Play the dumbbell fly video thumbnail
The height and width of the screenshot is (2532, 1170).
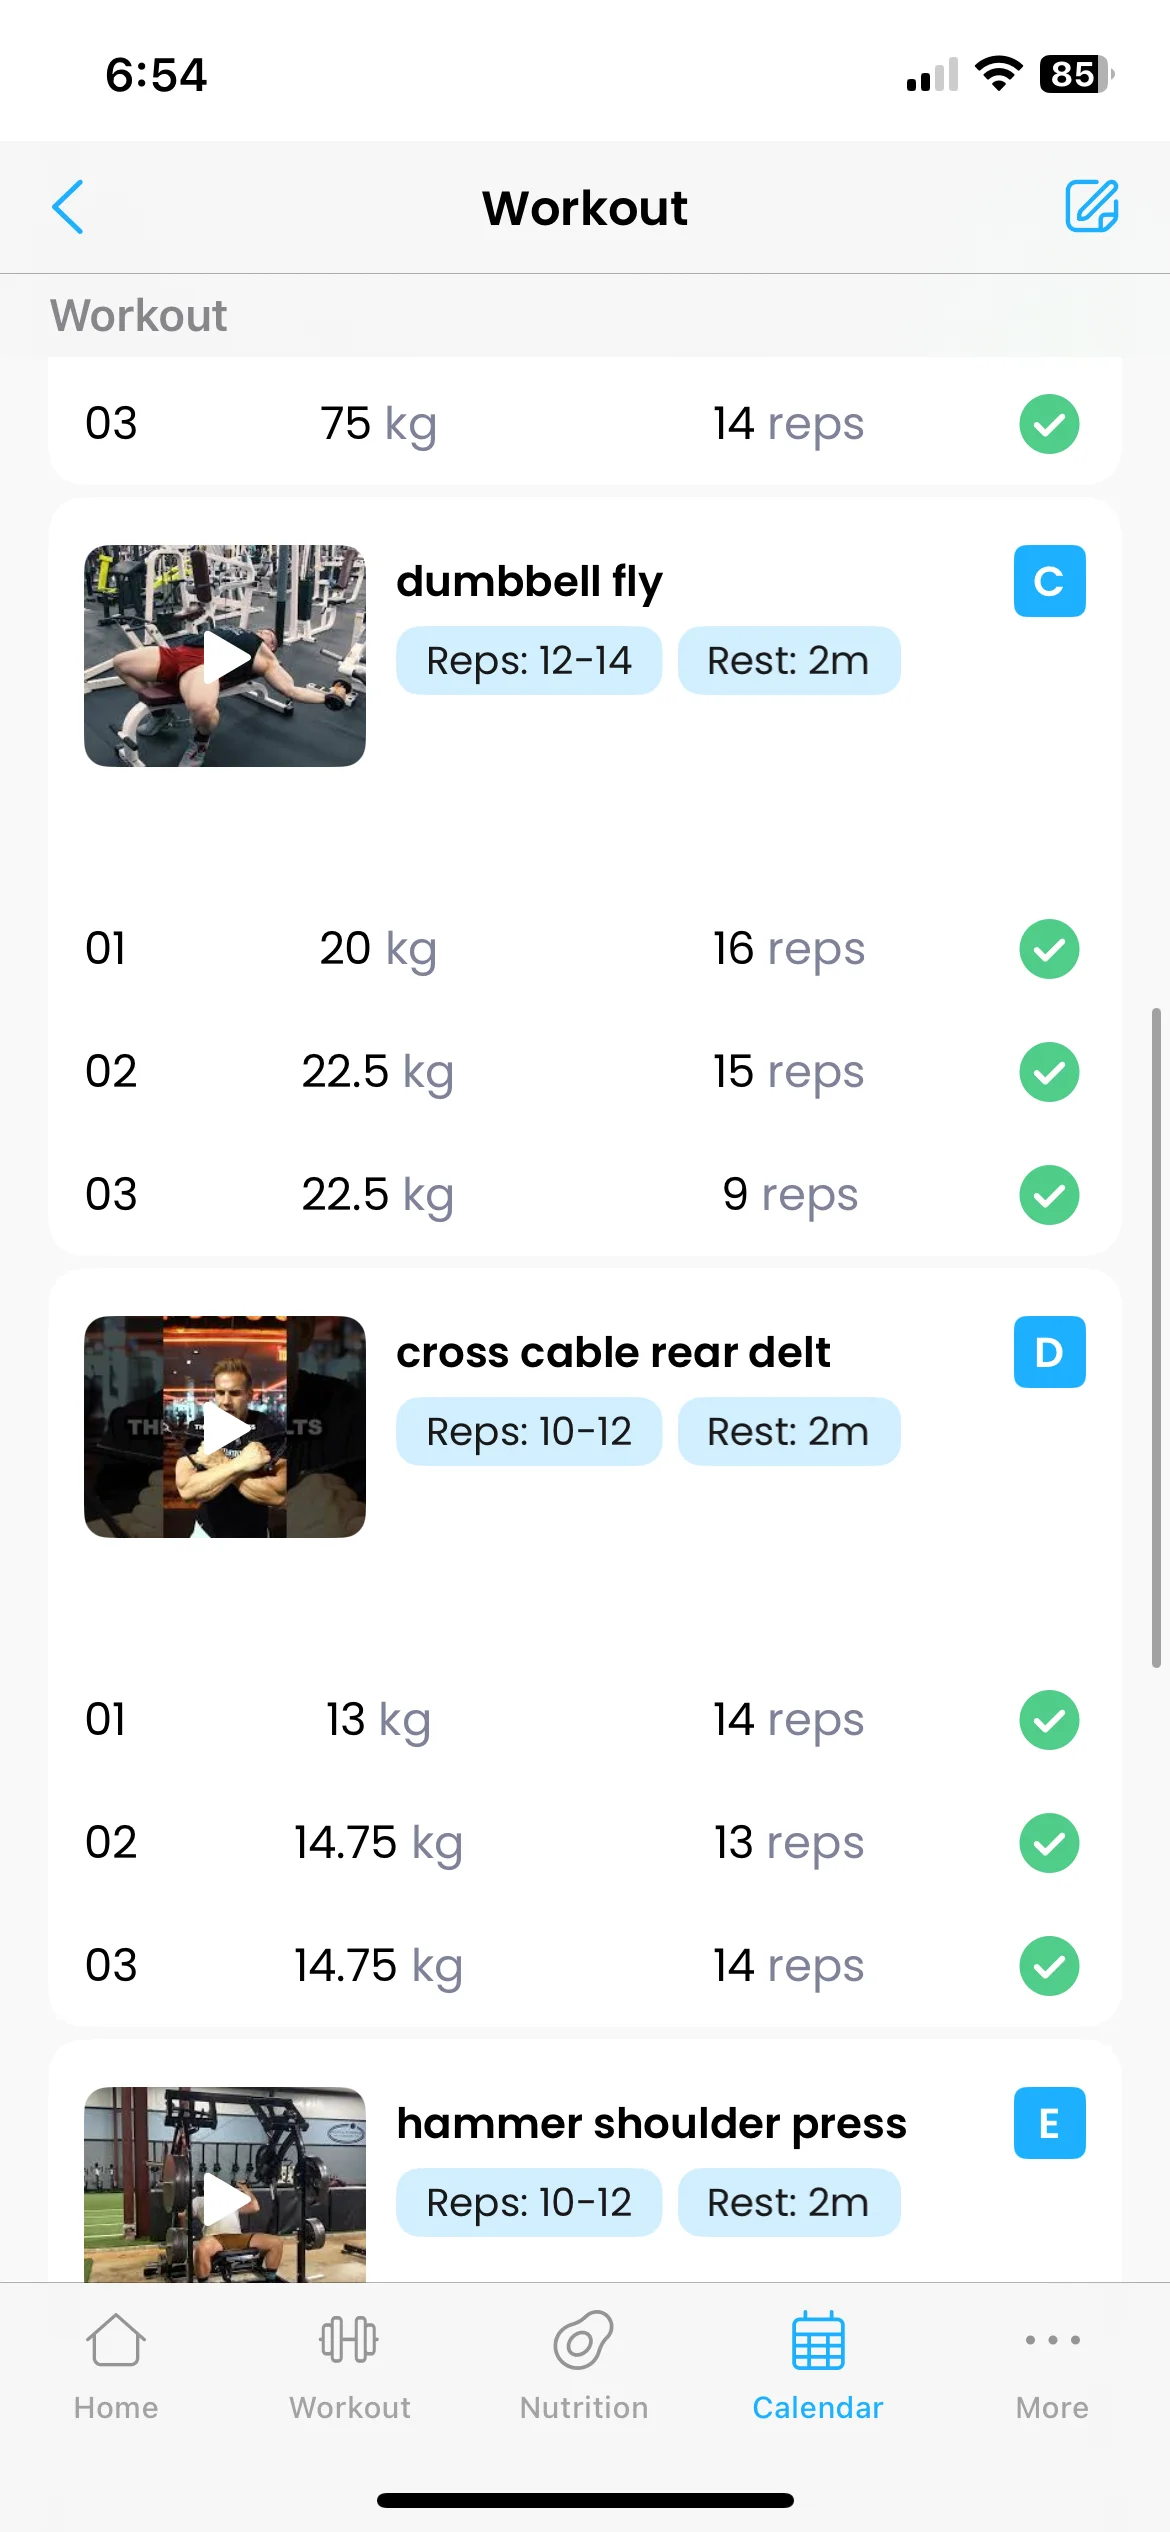[225, 656]
